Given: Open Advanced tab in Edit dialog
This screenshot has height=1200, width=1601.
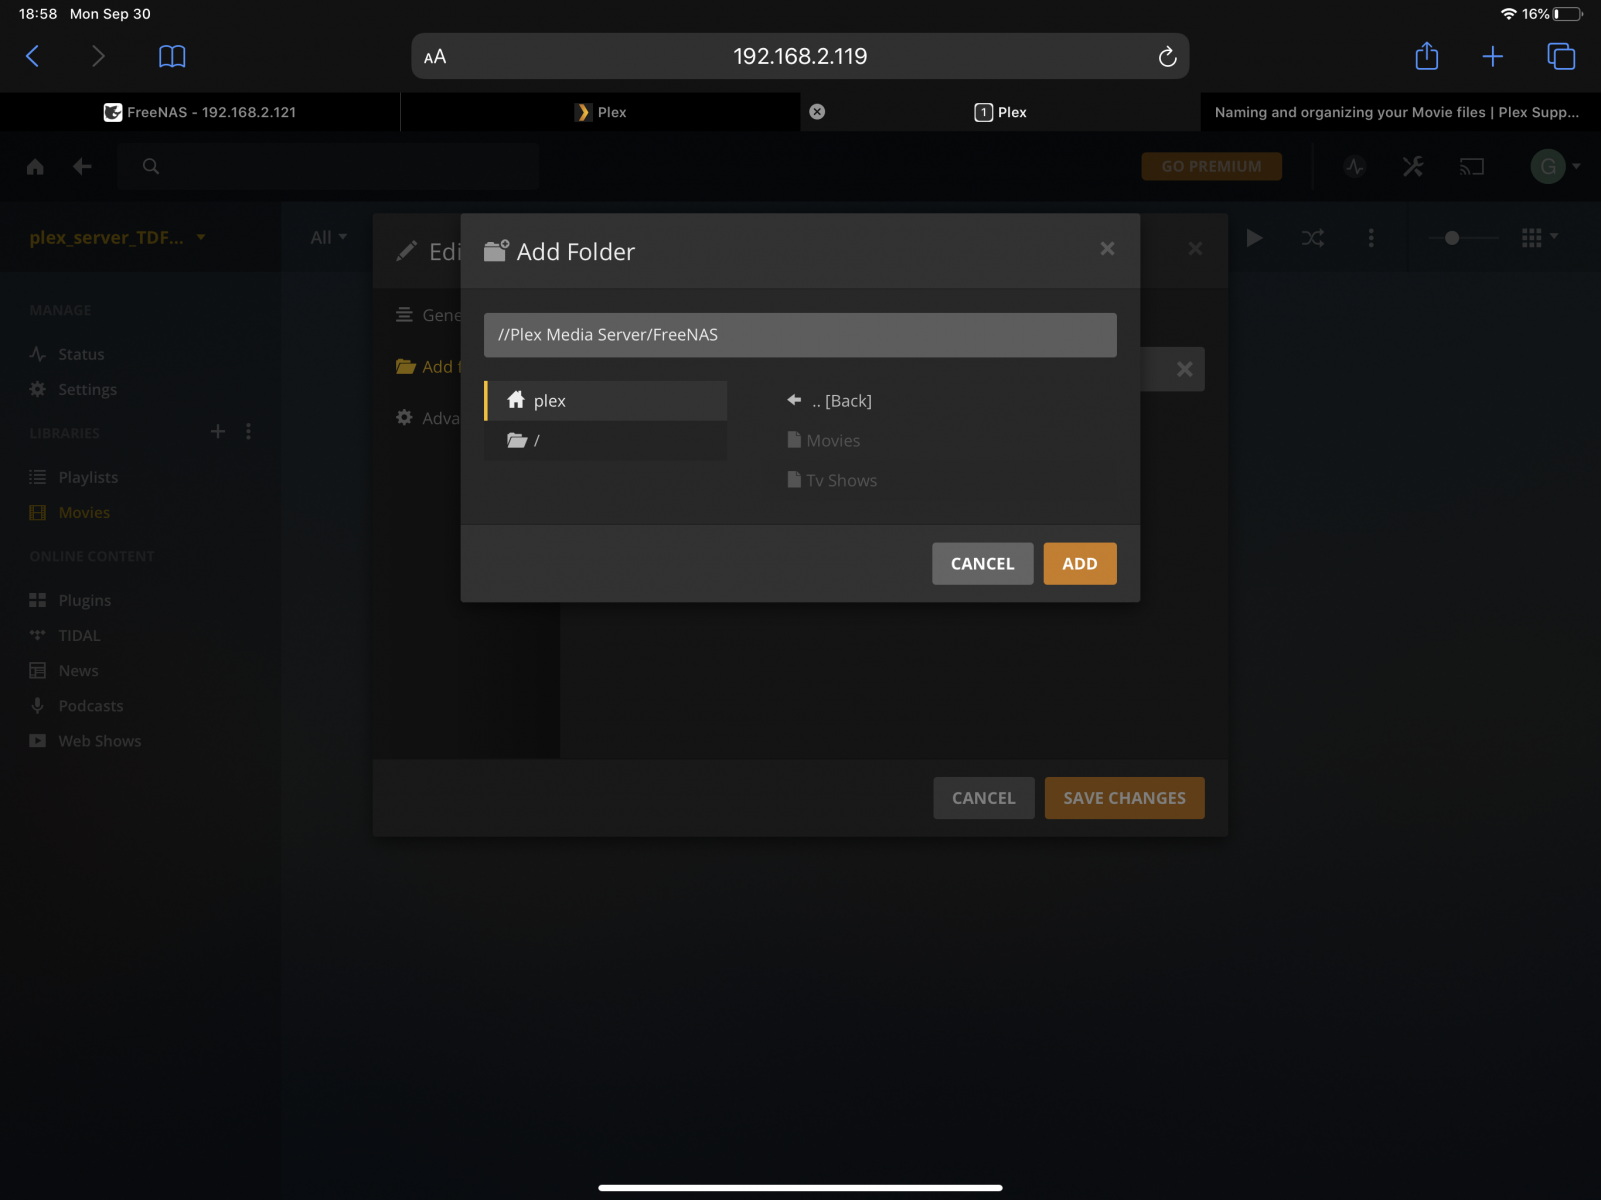Looking at the screenshot, I should point(427,418).
